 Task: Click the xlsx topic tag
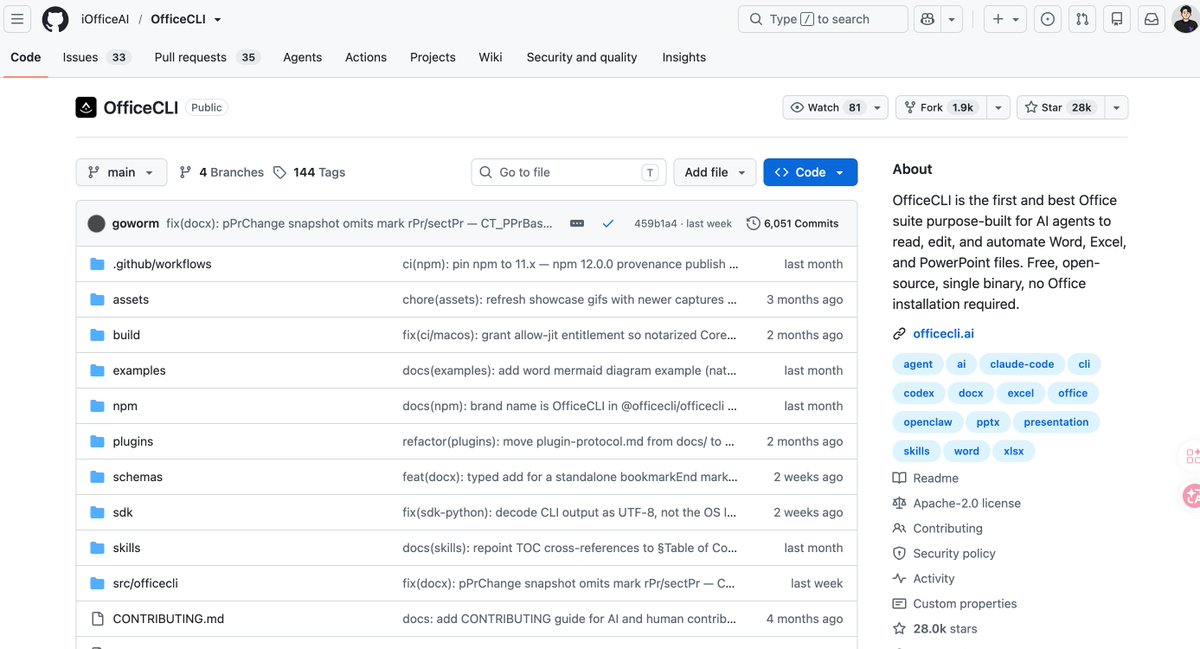pyautogui.click(x=1014, y=451)
